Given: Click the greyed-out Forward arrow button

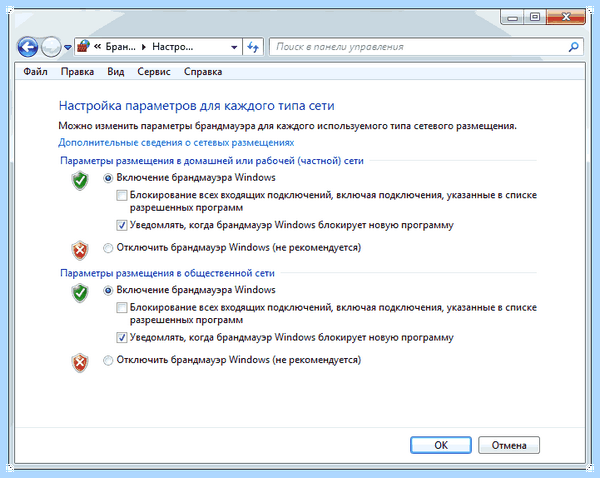Looking at the screenshot, I should [51, 47].
